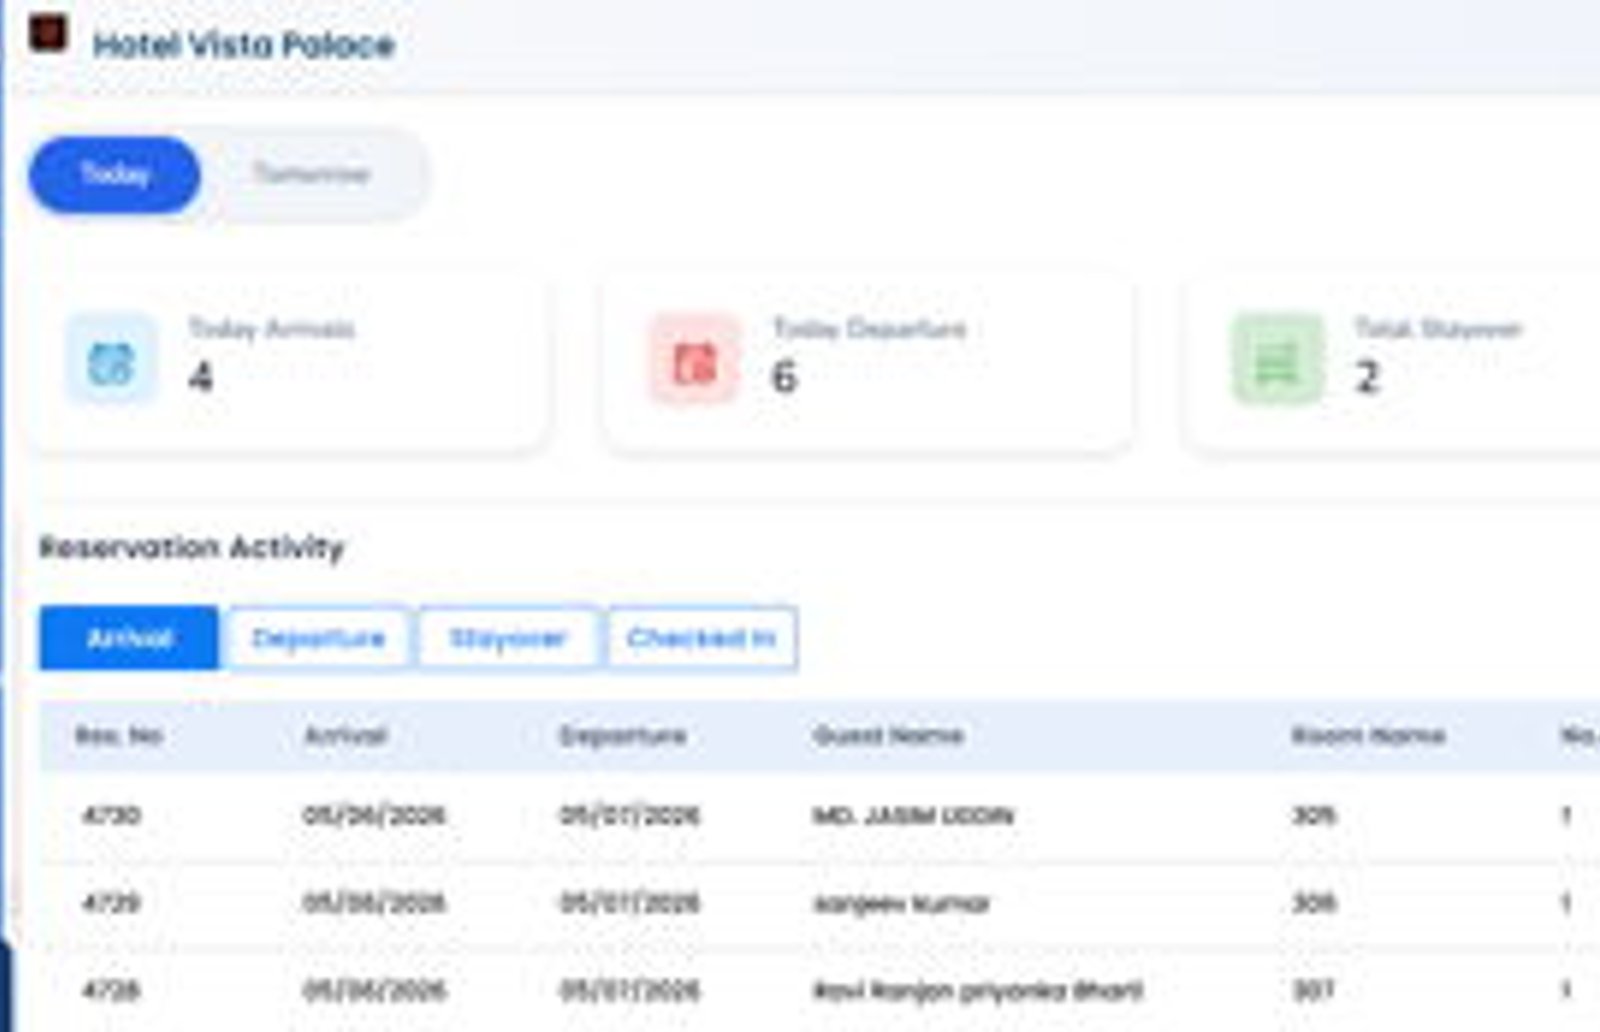Click the Guest Name column header
Viewport: 1600px width, 1032px height.
tap(889, 736)
